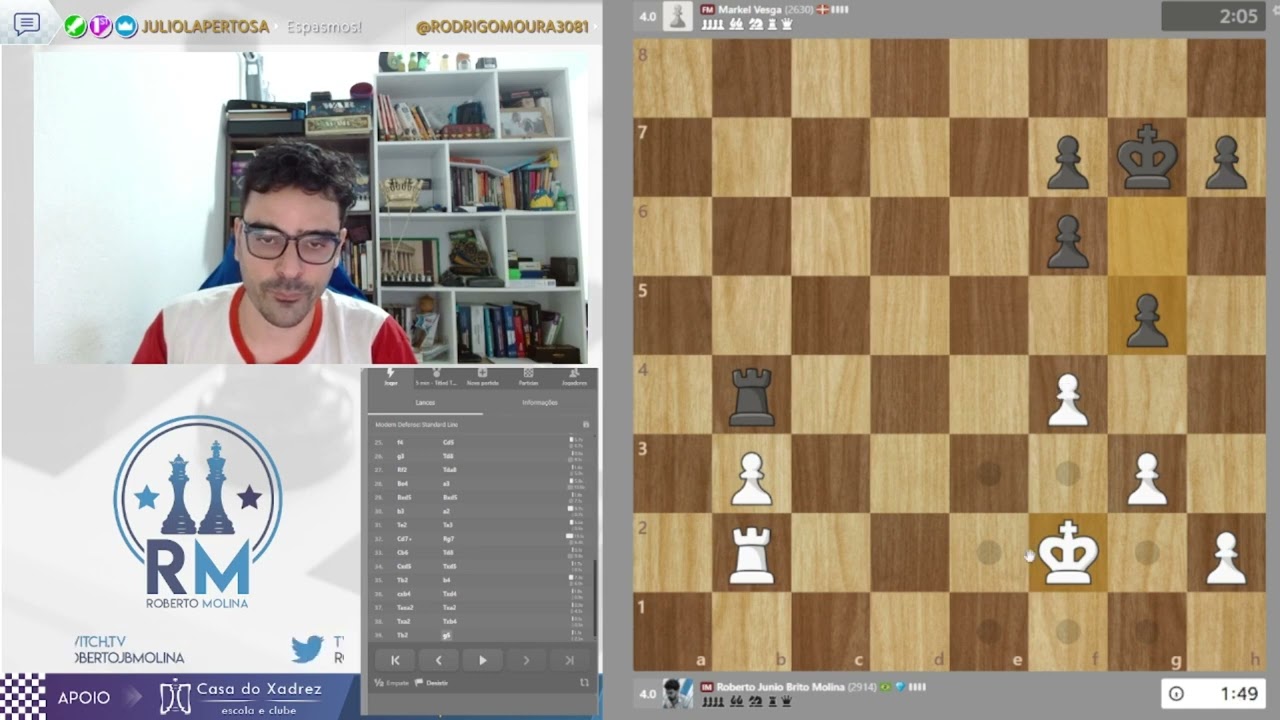Viewport: 1280px width, 720px height.
Task: Click Markel Vesga pawn avatar
Action: [678, 16]
